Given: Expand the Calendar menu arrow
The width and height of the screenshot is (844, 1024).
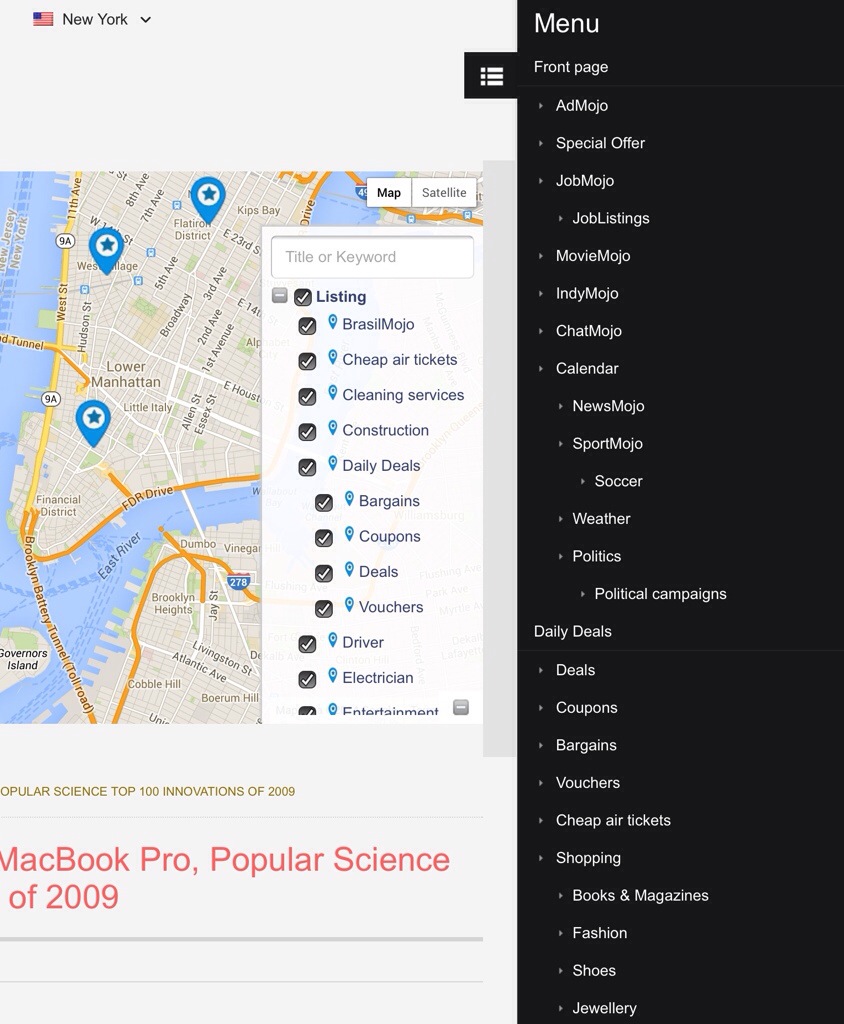Looking at the screenshot, I should [541, 368].
